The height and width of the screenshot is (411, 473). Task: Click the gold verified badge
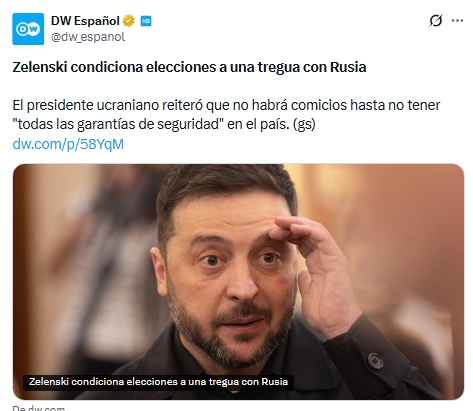click(129, 21)
